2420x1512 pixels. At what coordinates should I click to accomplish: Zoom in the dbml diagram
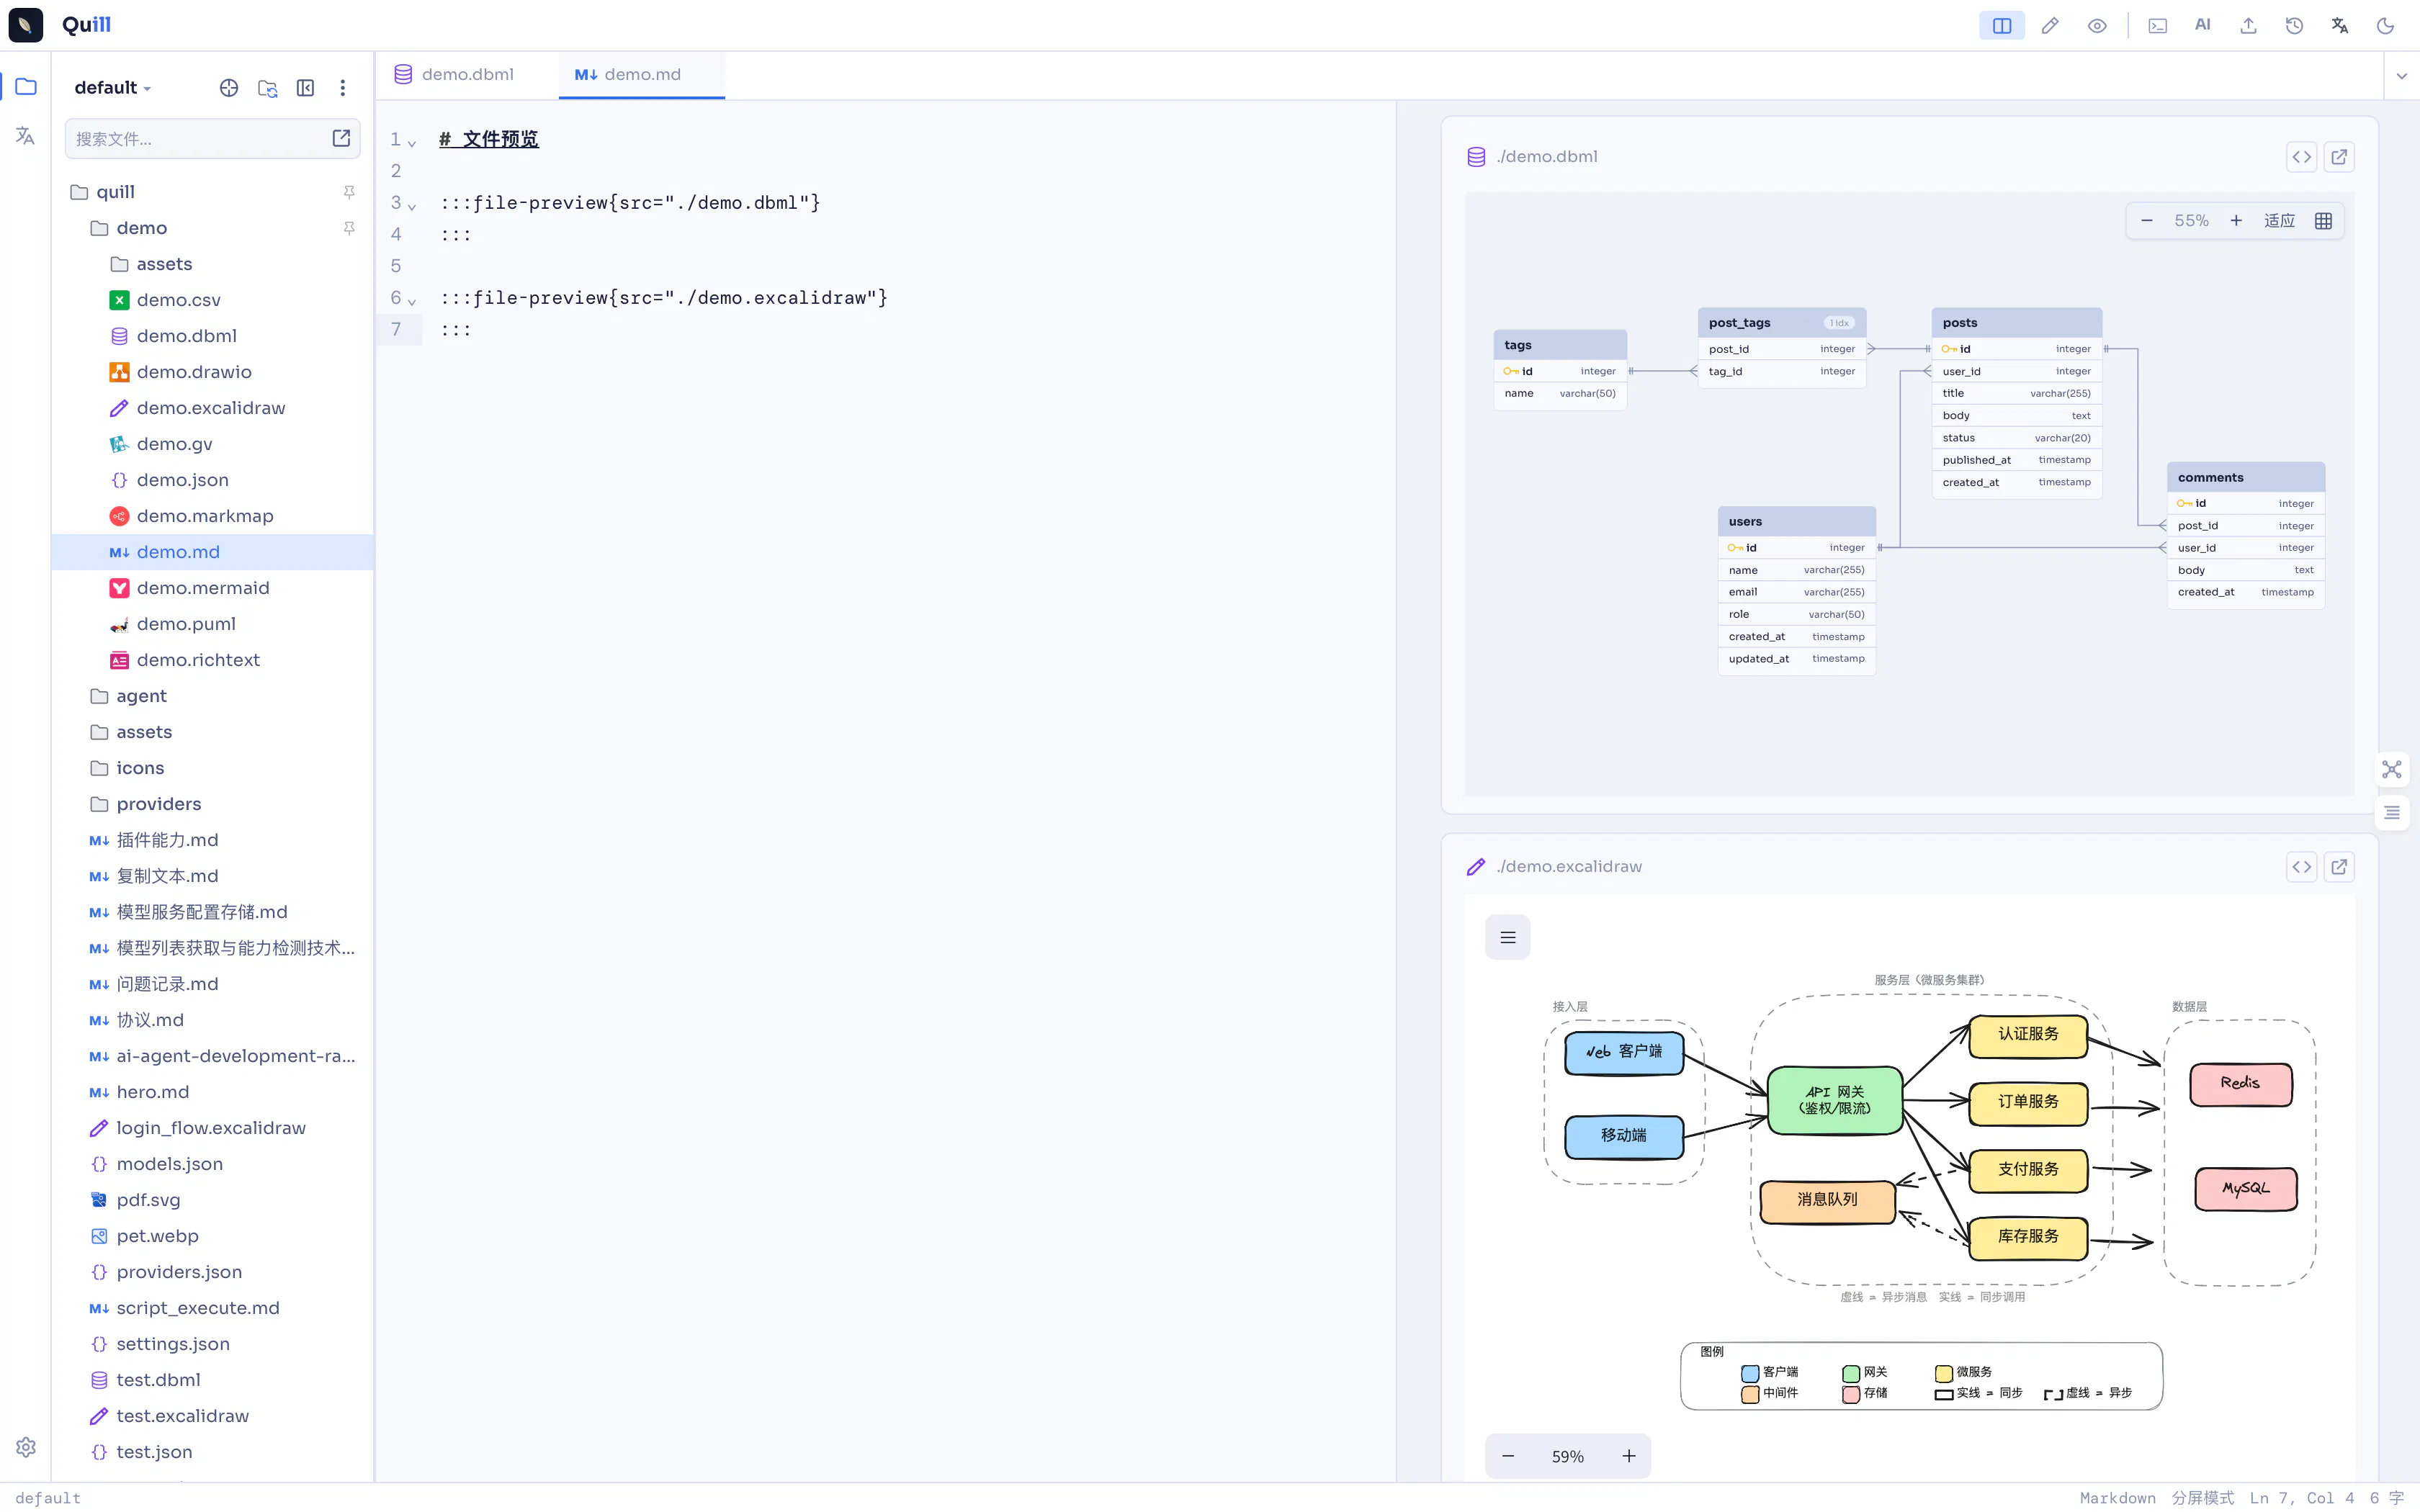coord(2236,221)
